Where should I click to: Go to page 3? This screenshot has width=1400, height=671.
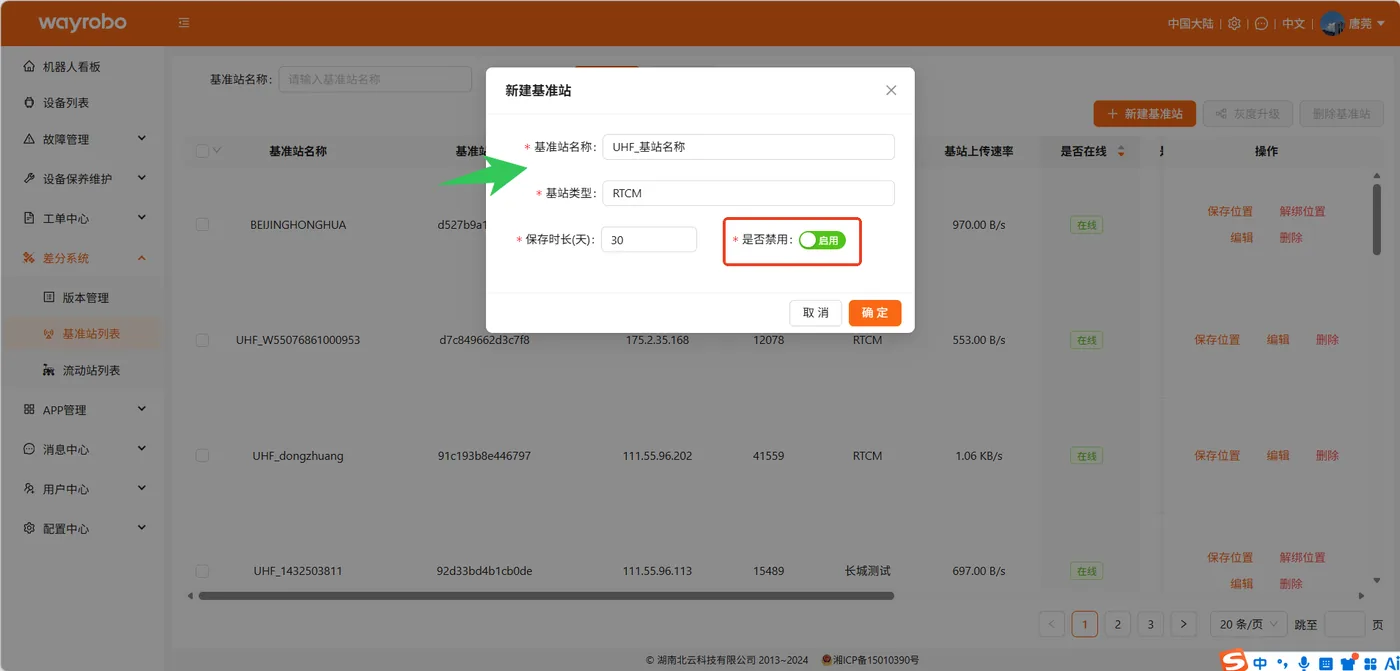[x=1151, y=624]
